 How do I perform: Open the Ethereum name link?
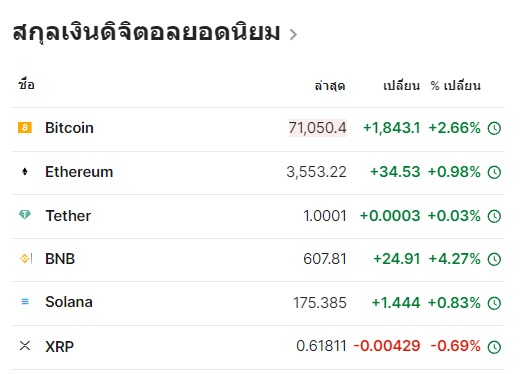79,172
